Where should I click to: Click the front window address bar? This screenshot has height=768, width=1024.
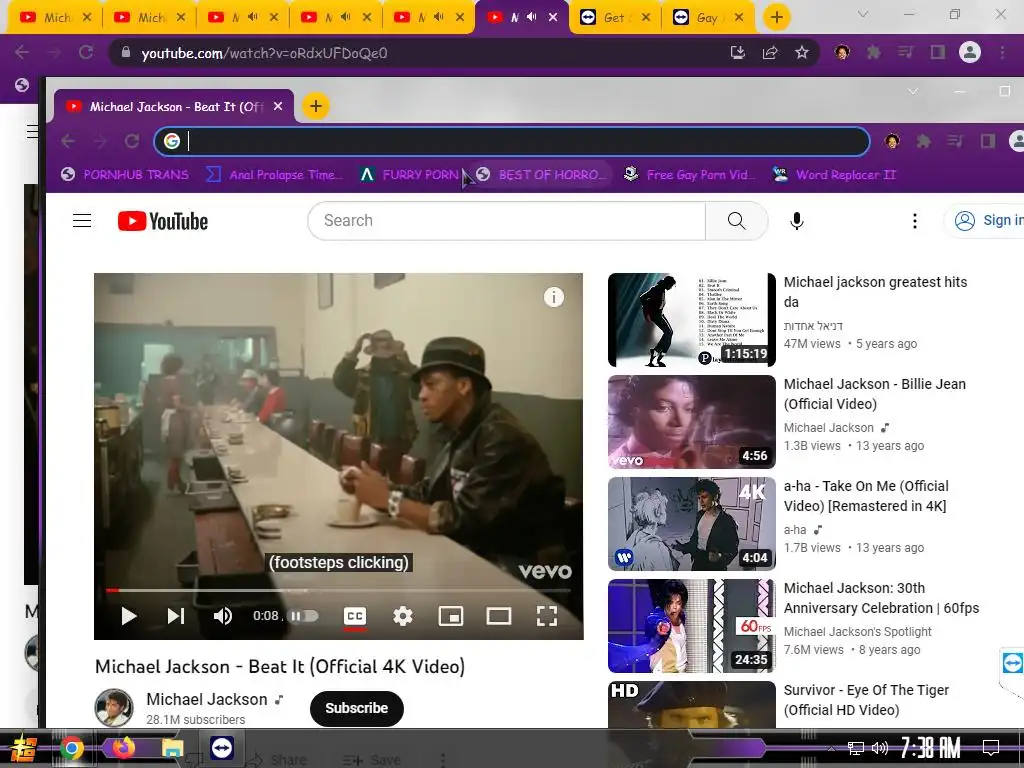[512, 141]
